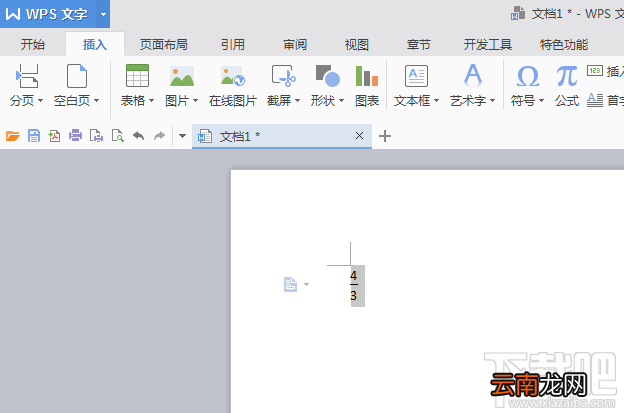Switch to the 视图 tab
This screenshot has width=624, height=413.
(357, 44)
